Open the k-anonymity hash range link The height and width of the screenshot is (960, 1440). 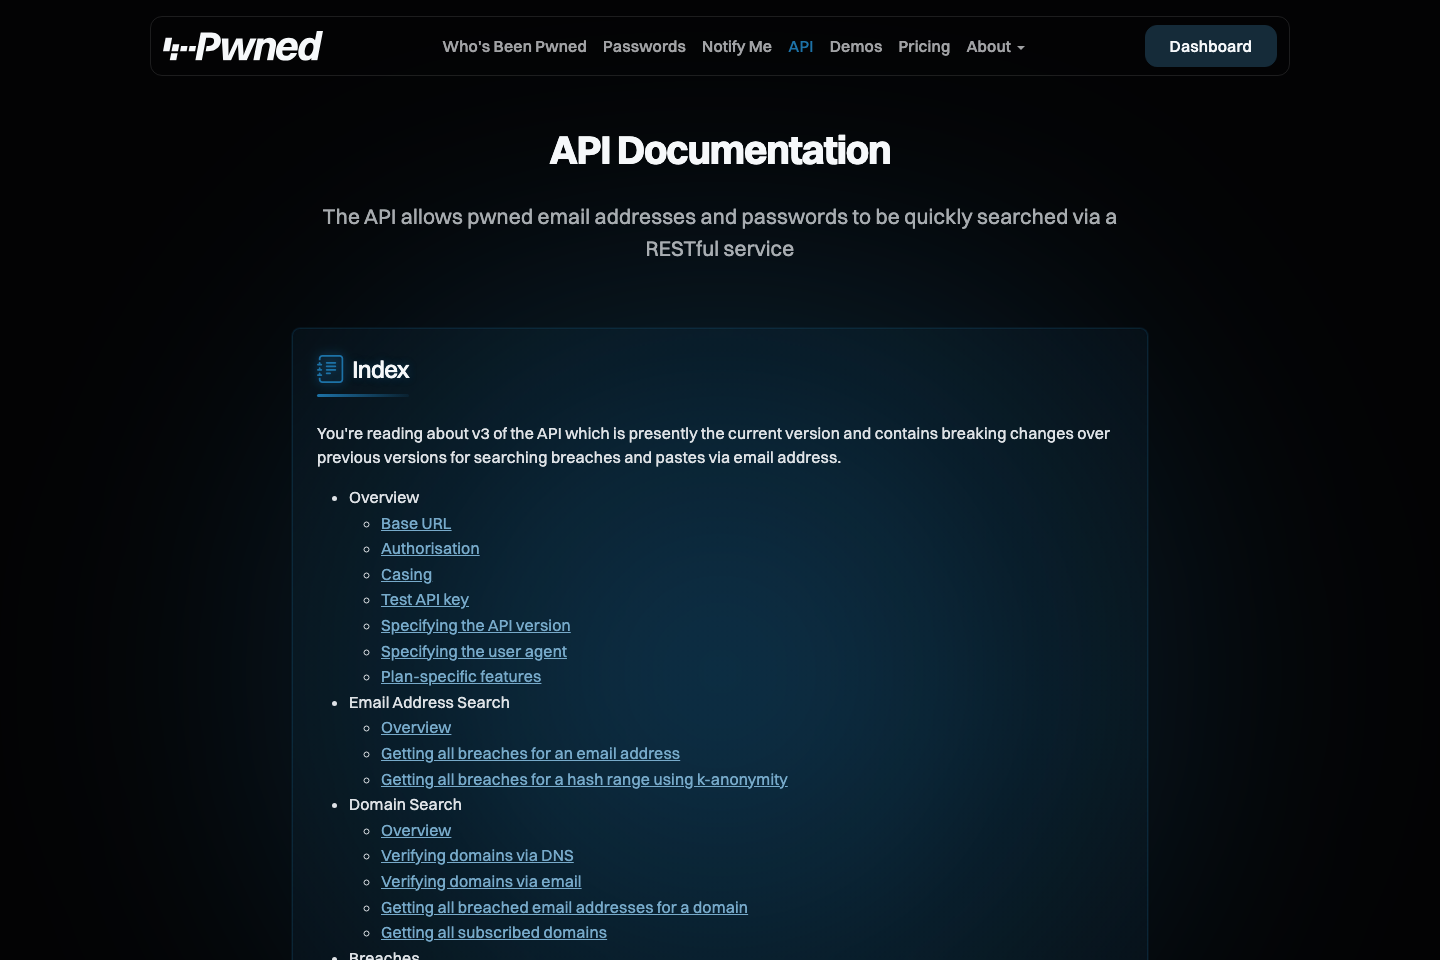[584, 779]
